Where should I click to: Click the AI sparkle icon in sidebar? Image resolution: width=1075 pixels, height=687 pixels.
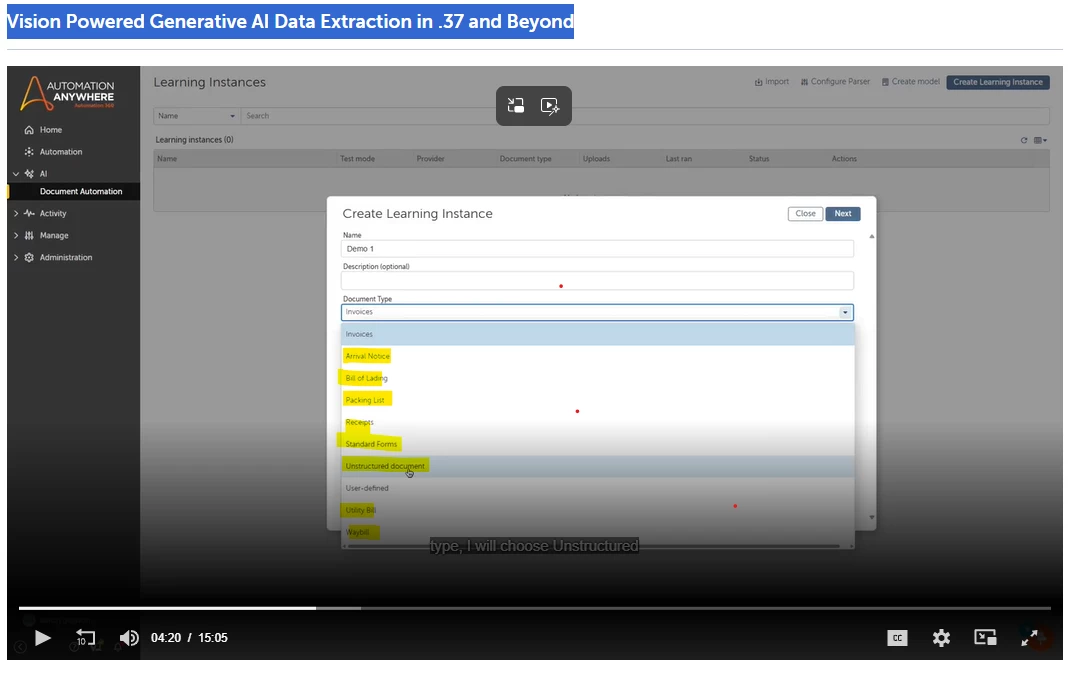point(29,173)
